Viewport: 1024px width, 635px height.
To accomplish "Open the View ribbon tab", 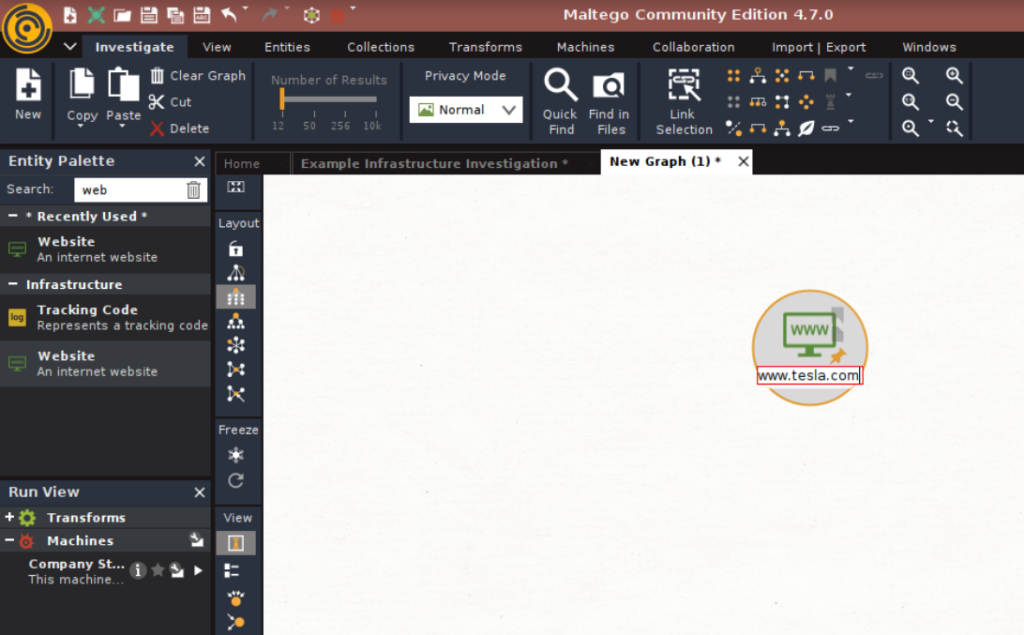I will coord(217,47).
